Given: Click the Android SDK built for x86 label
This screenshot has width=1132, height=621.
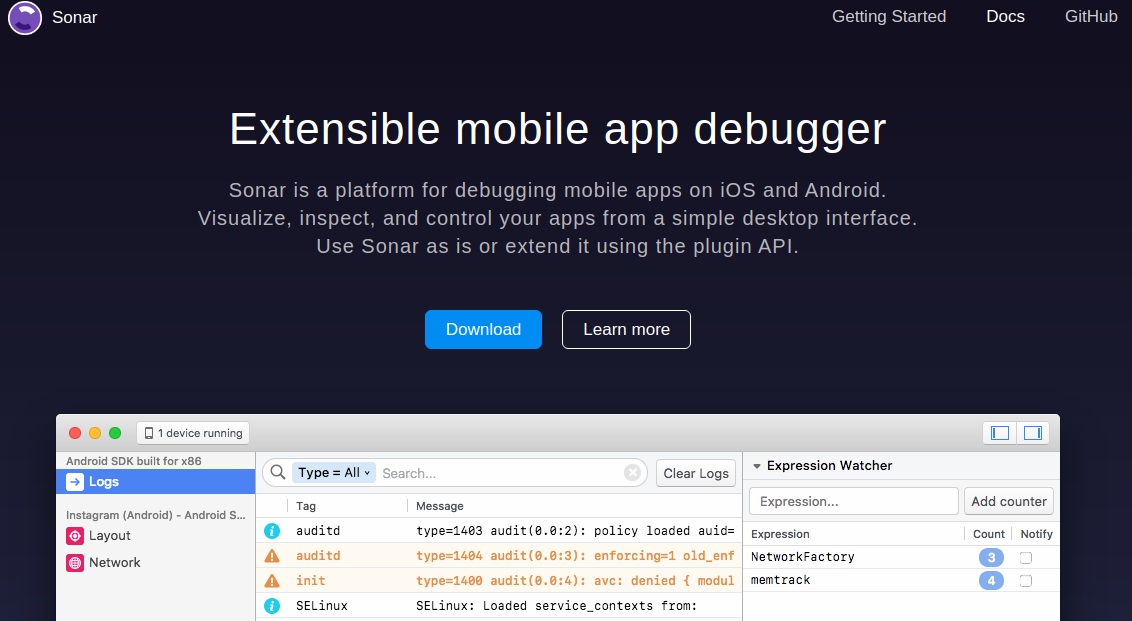Looking at the screenshot, I should tap(134, 461).
